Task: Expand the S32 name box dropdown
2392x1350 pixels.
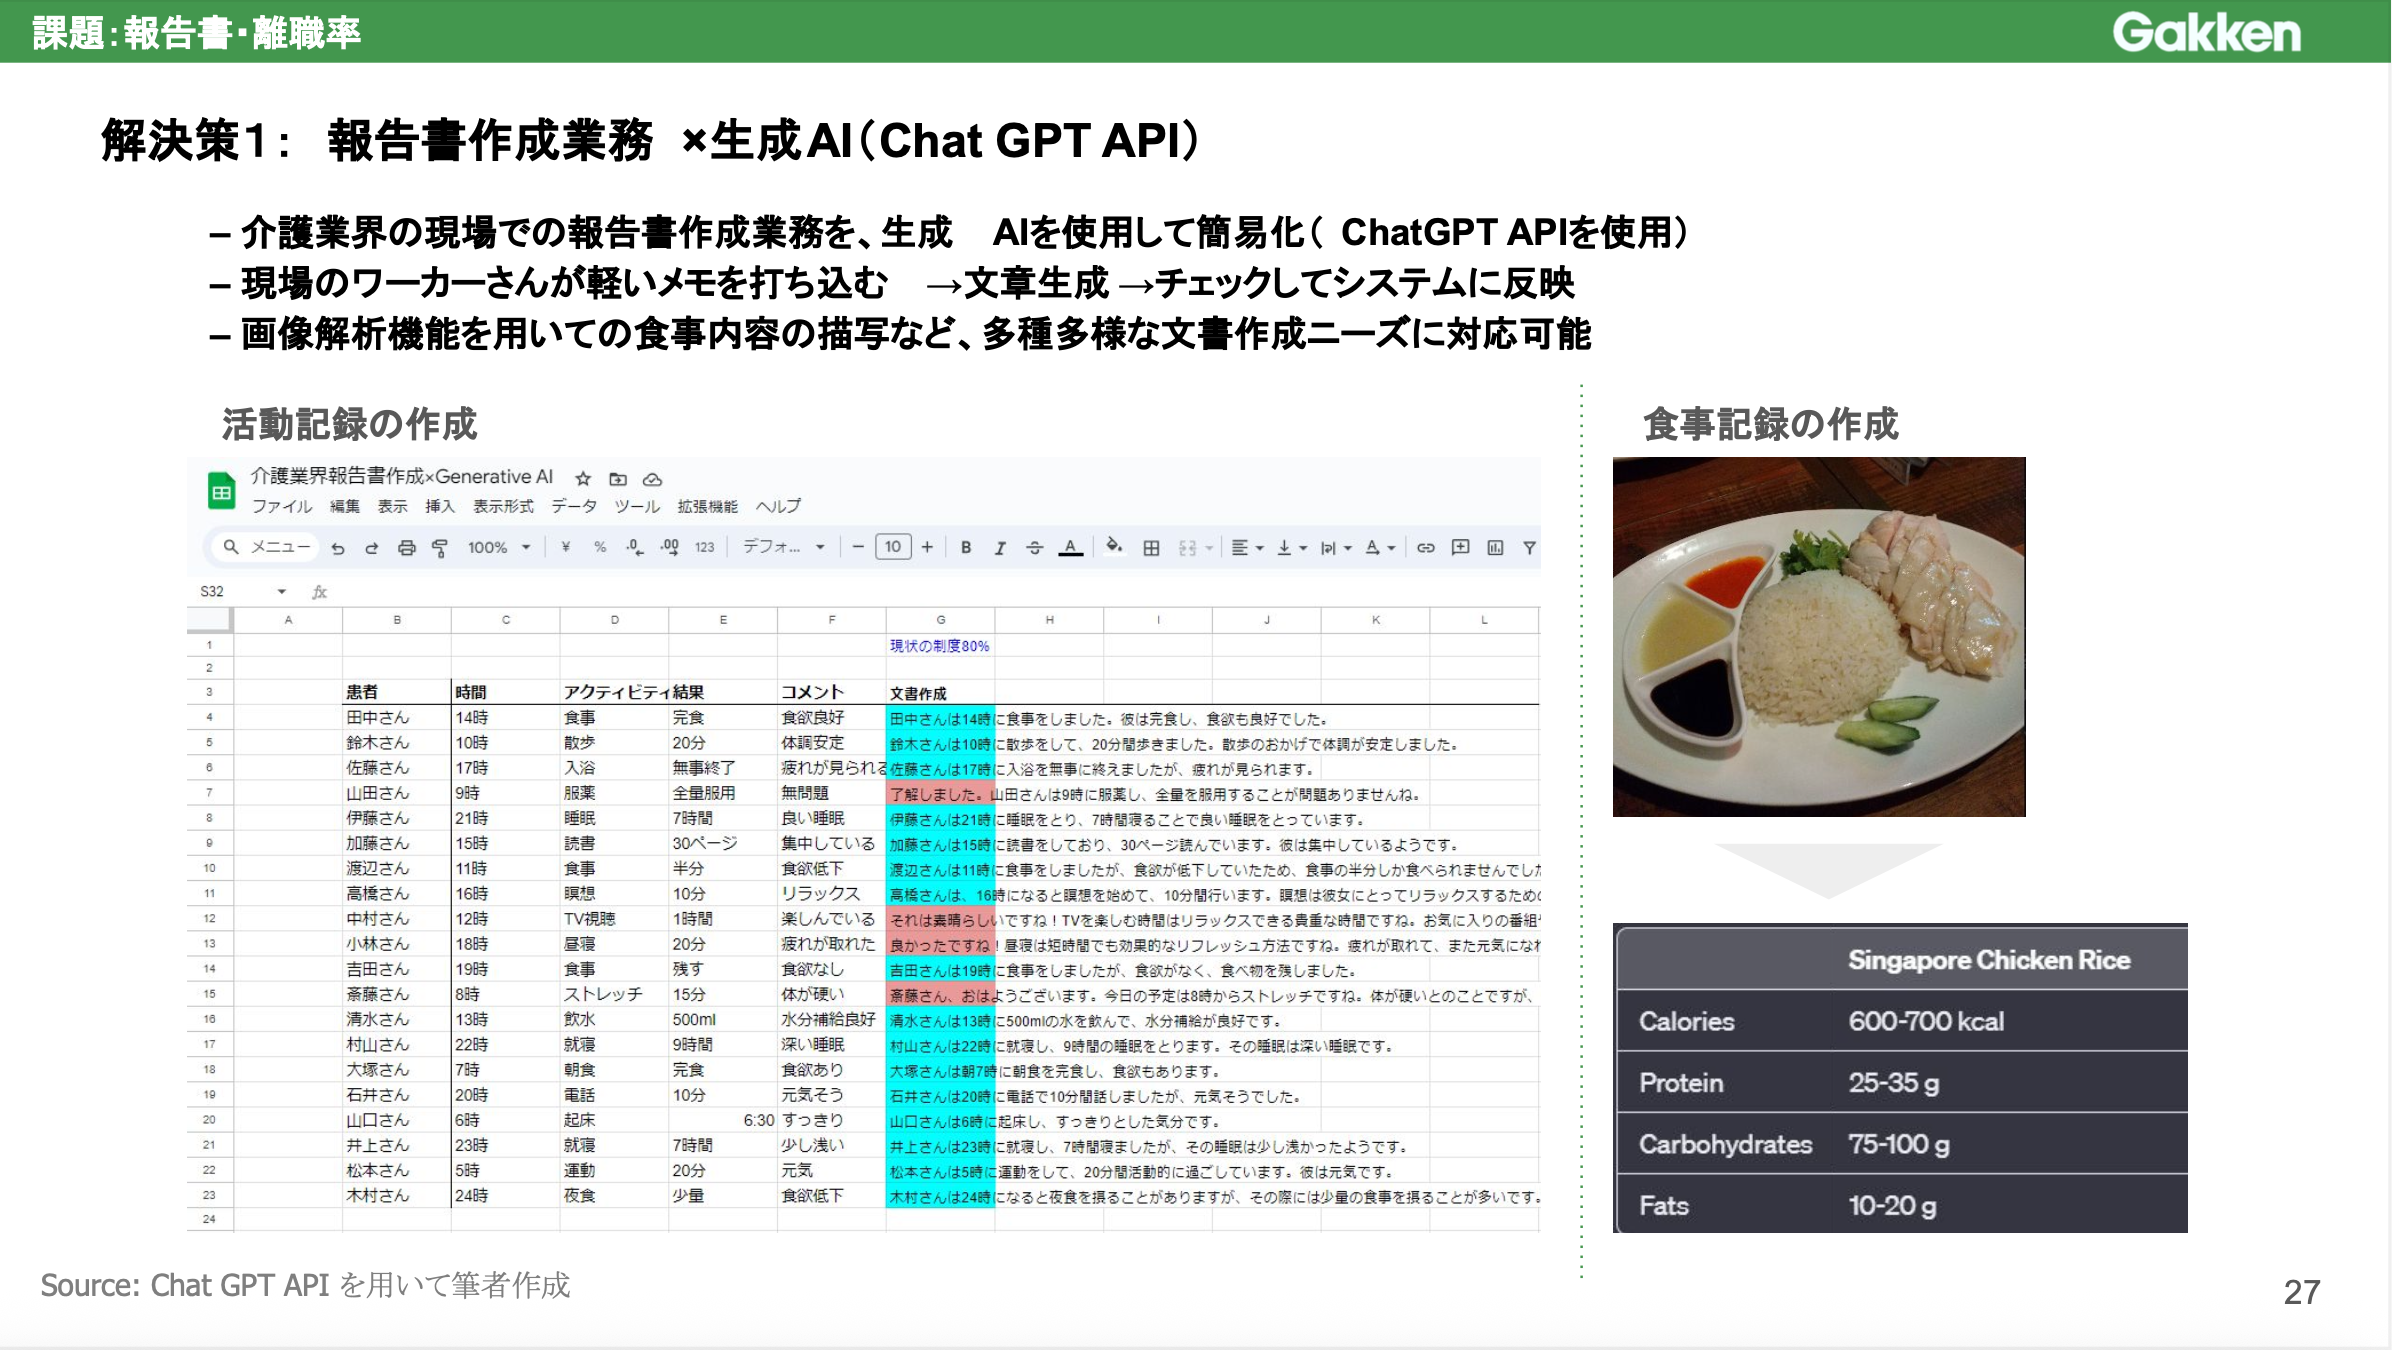Action: pos(282,592)
